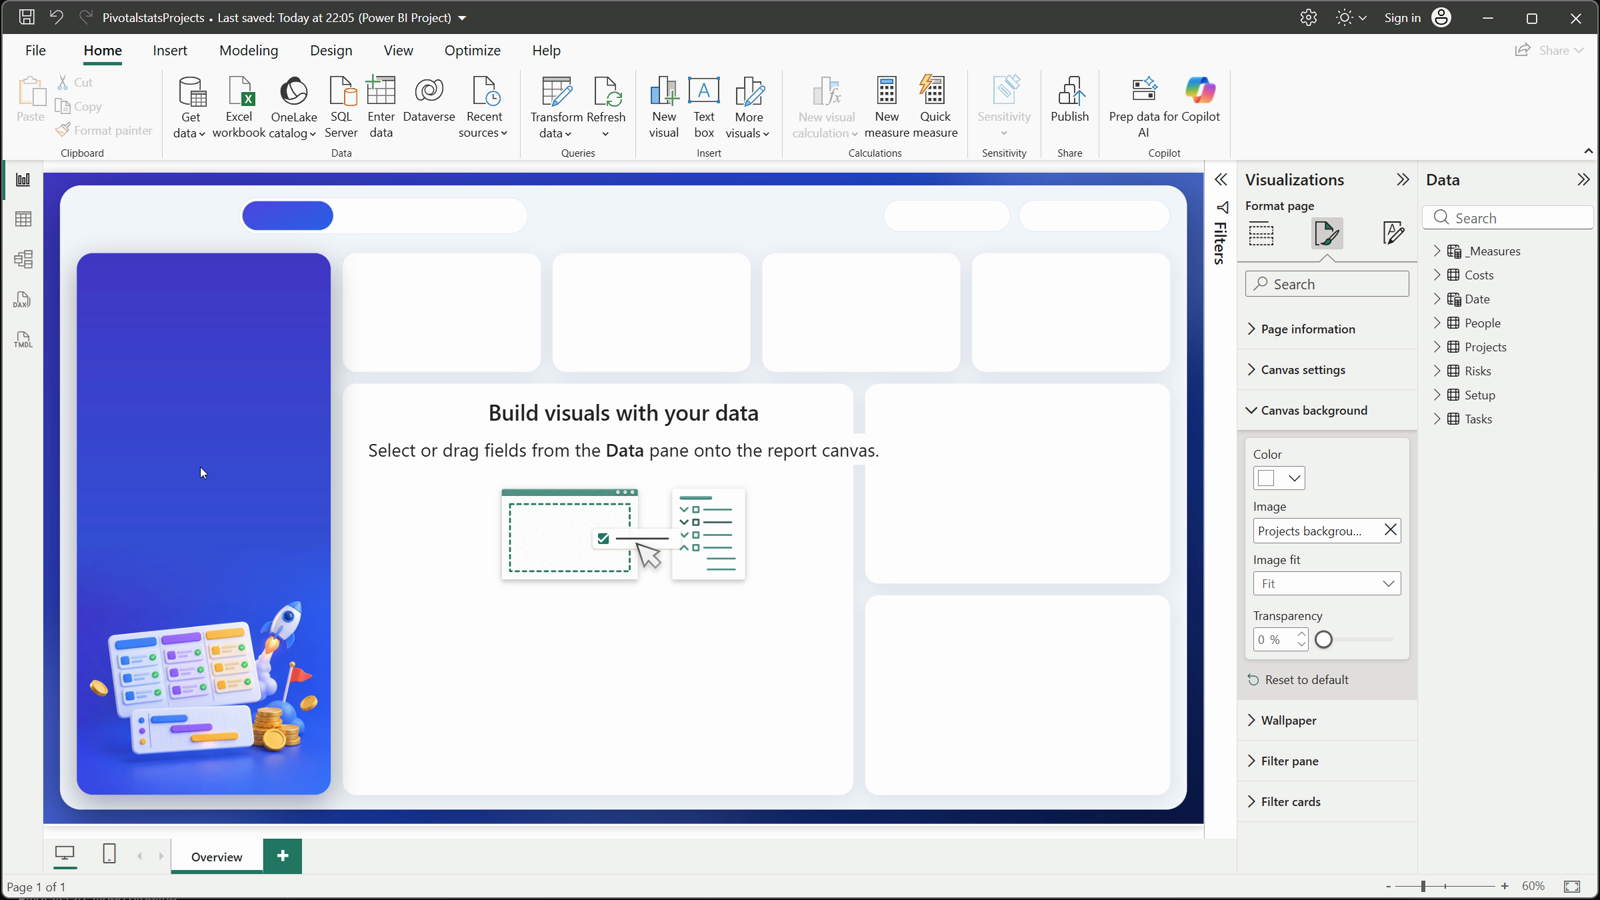Open Image fit dropdown
The height and width of the screenshot is (900, 1600).
[1327, 584]
